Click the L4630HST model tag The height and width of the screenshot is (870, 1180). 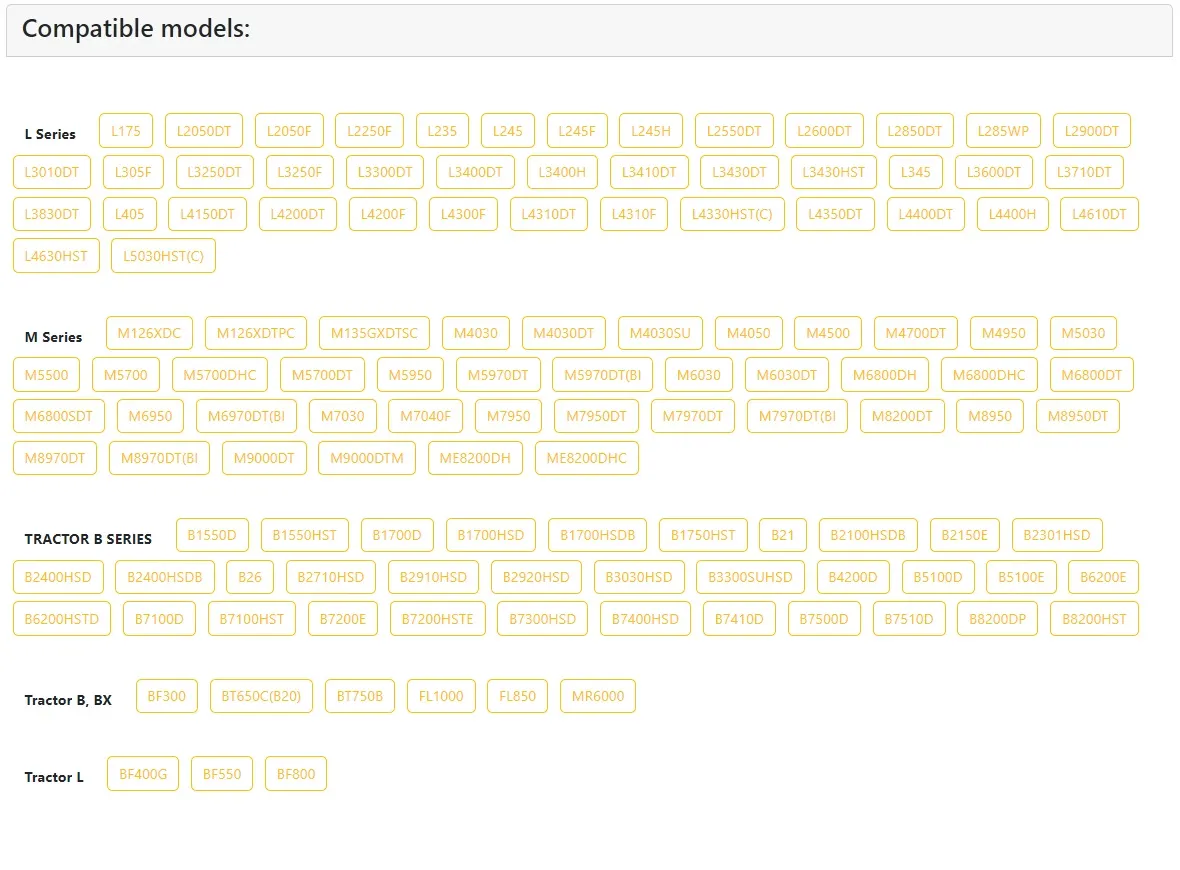[x=56, y=256]
